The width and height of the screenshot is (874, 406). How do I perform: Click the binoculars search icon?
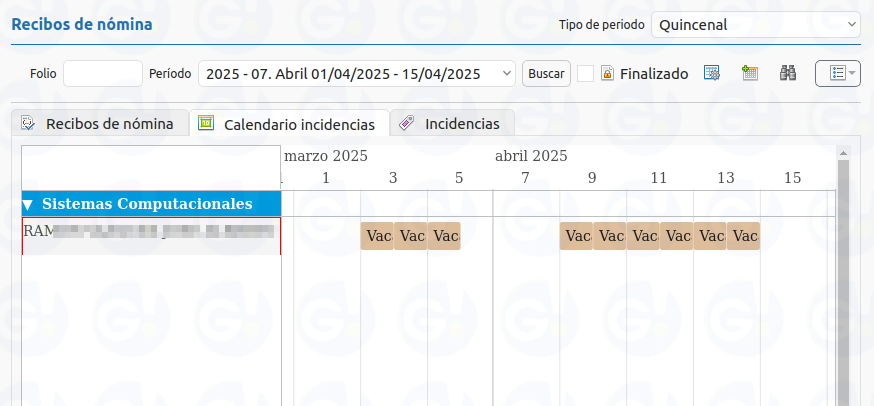pos(788,73)
